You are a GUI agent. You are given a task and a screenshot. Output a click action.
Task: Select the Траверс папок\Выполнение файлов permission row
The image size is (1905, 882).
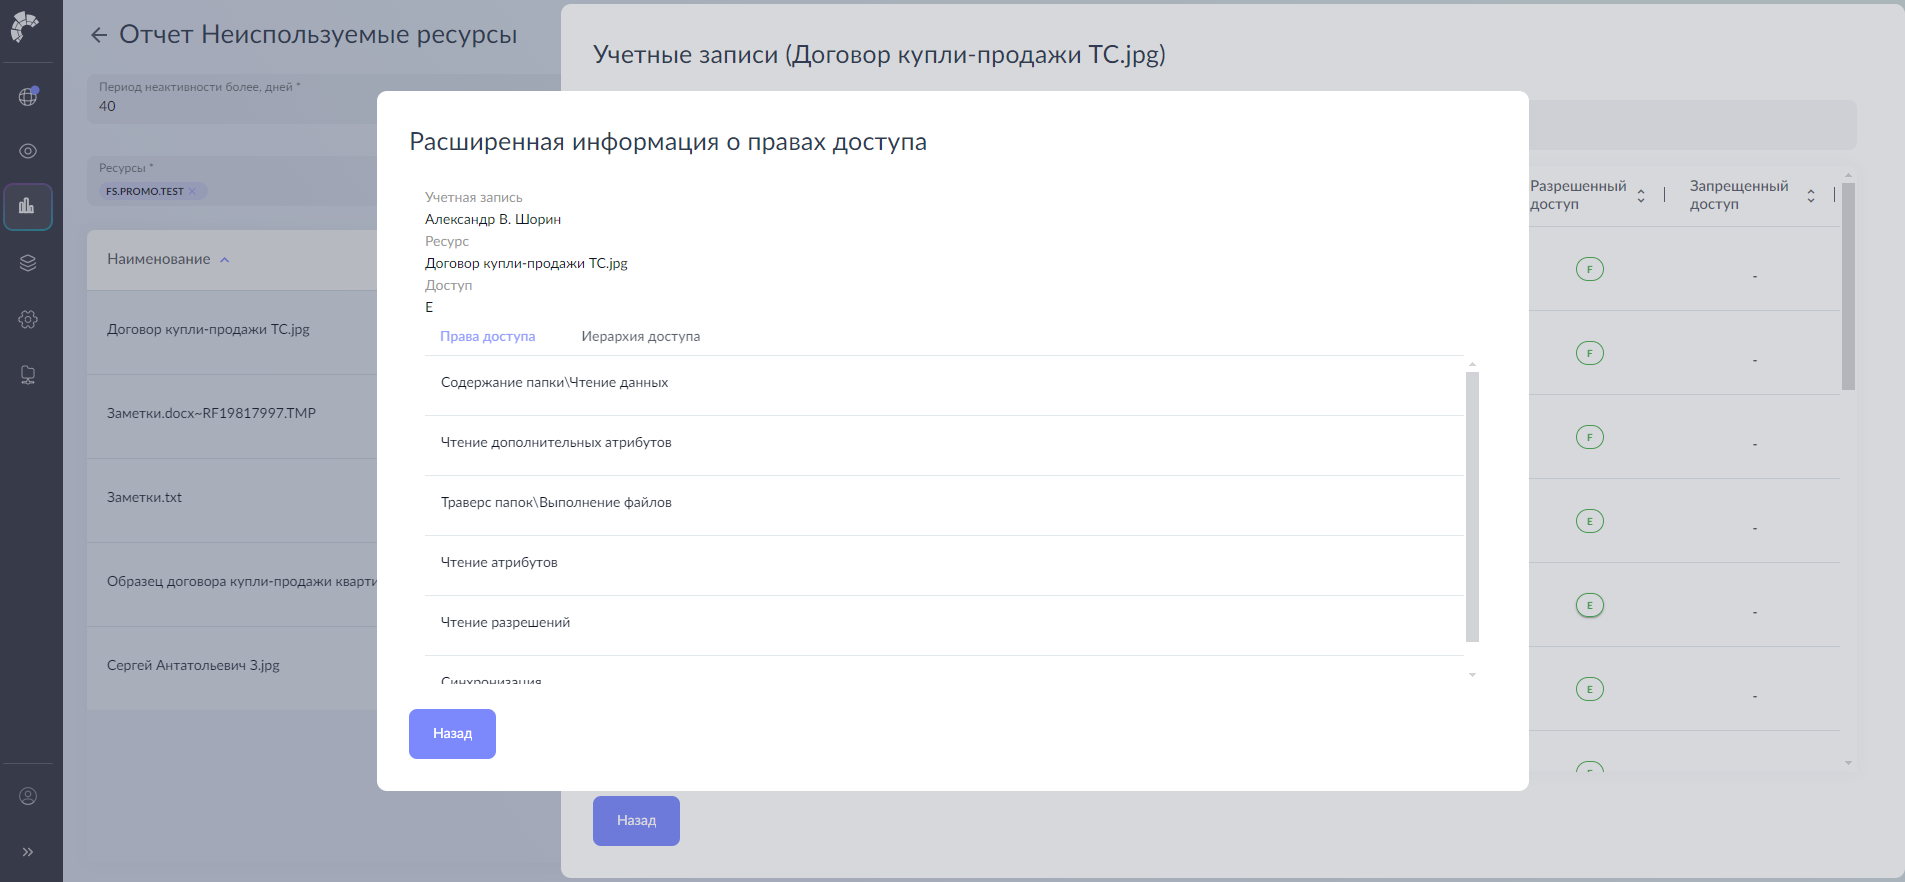point(944,506)
